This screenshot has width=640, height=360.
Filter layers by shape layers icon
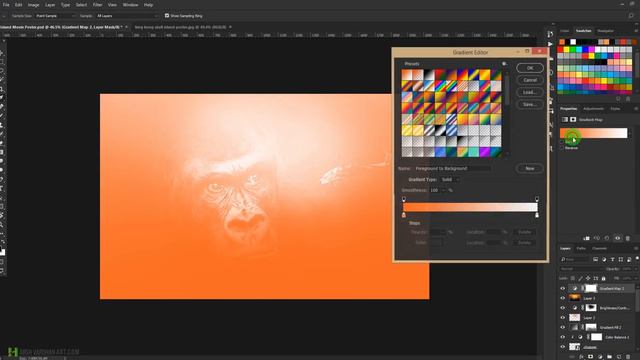pos(621,259)
